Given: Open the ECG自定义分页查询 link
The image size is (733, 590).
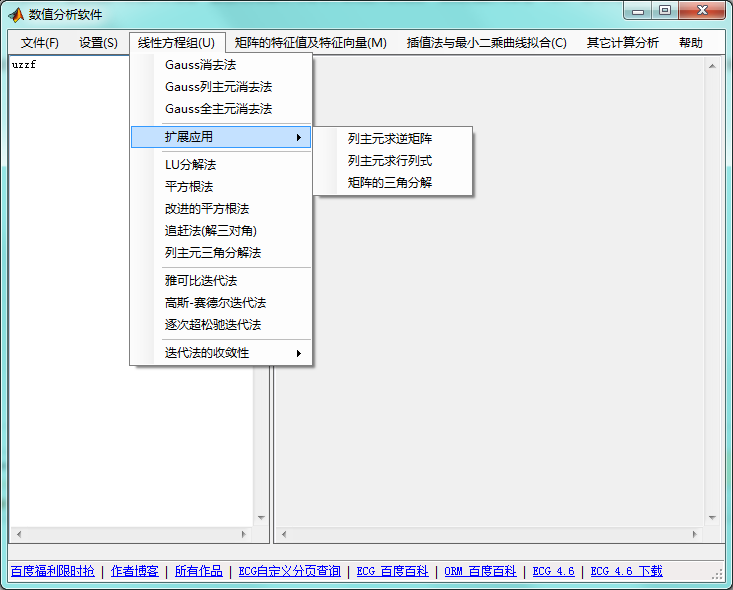Looking at the screenshot, I should tap(289, 571).
